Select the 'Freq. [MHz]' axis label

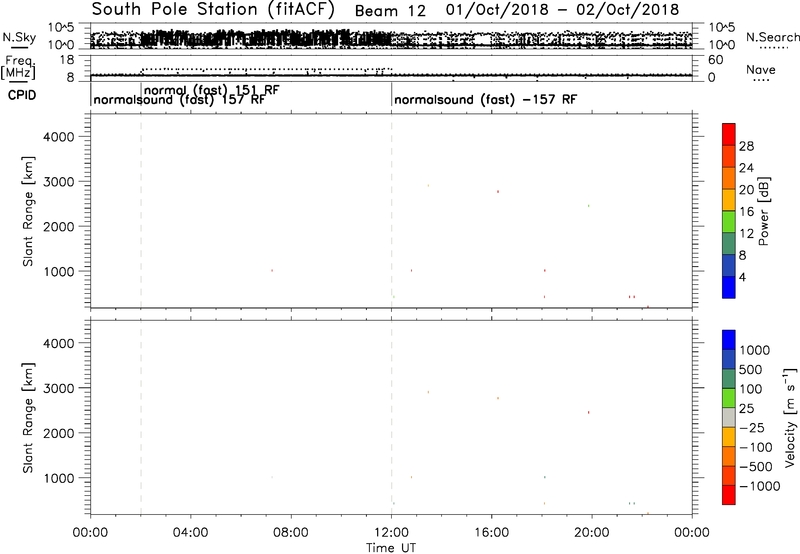(x=18, y=68)
